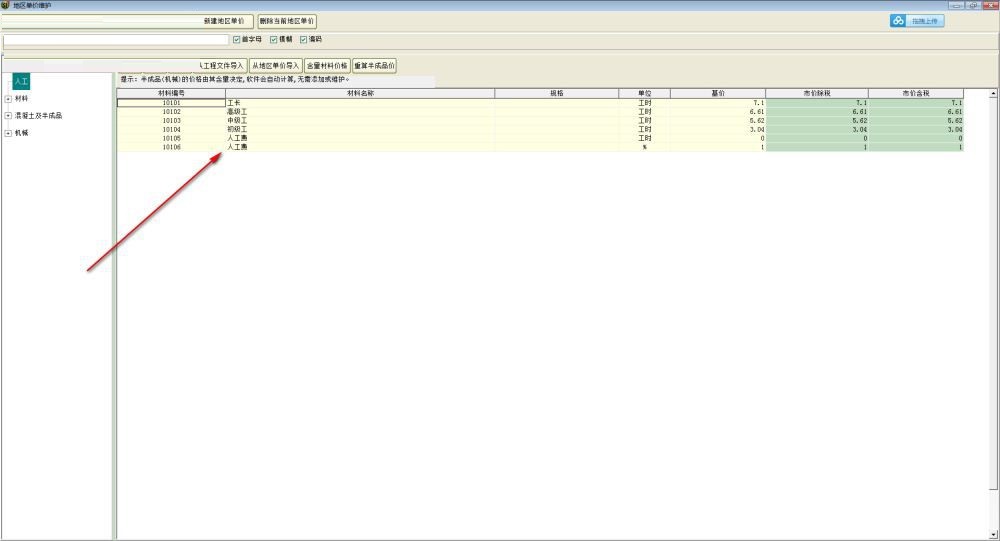
Task: Click the 工程文件导入 button
Action: [x=221, y=66]
